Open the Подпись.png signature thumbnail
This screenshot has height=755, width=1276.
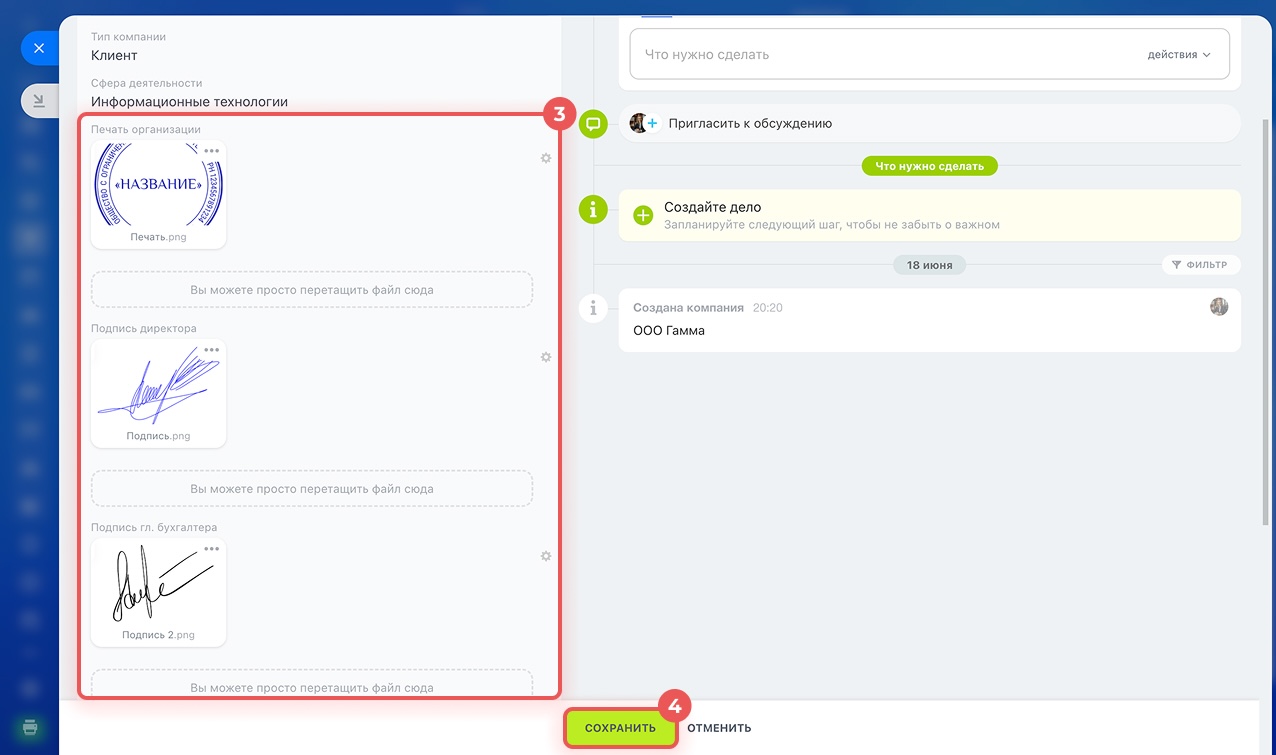pos(158,385)
